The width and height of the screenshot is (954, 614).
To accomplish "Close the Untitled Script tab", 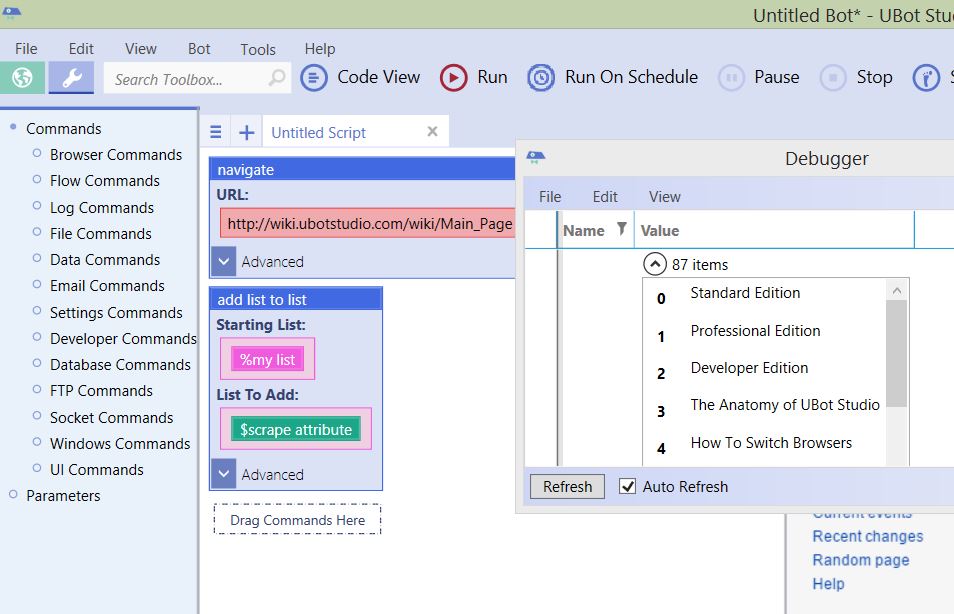I will pos(433,131).
